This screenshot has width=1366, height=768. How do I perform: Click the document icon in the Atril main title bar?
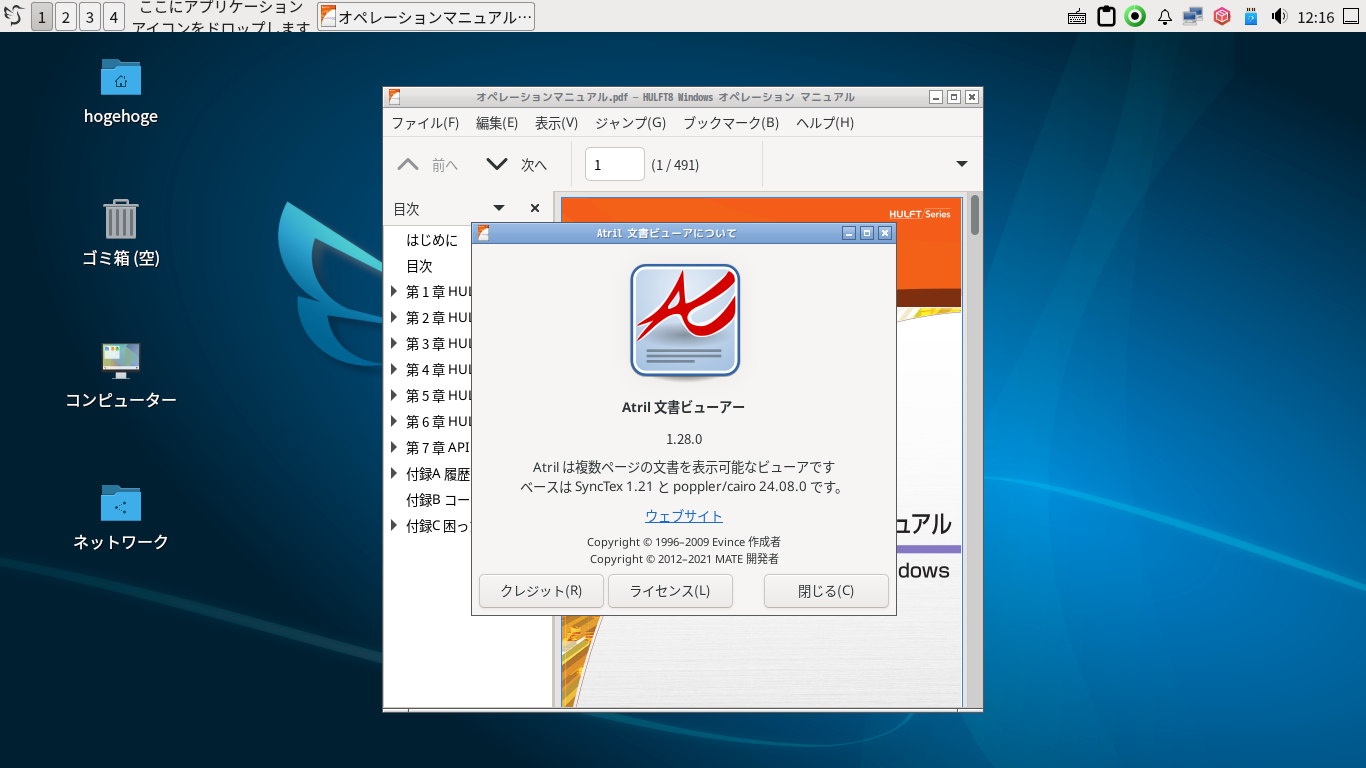pyautogui.click(x=395, y=97)
